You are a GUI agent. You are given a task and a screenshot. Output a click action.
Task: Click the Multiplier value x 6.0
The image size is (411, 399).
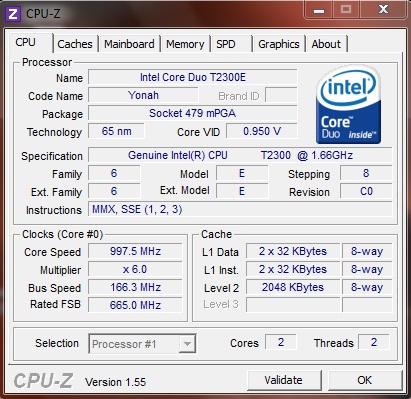point(135,269)
